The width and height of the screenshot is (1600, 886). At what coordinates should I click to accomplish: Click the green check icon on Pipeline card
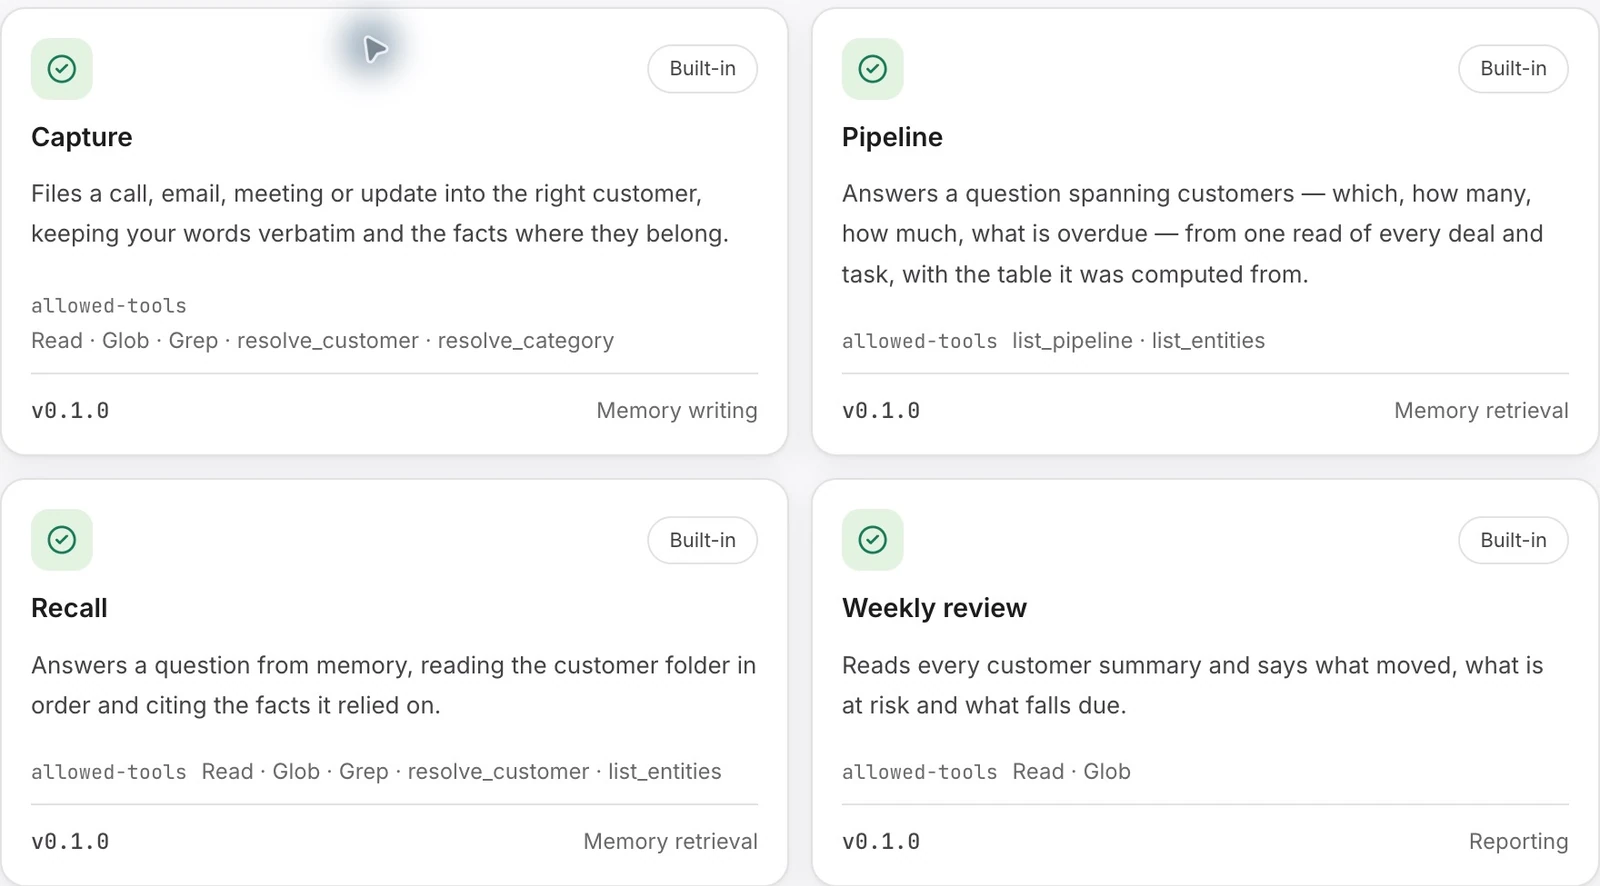873,69
